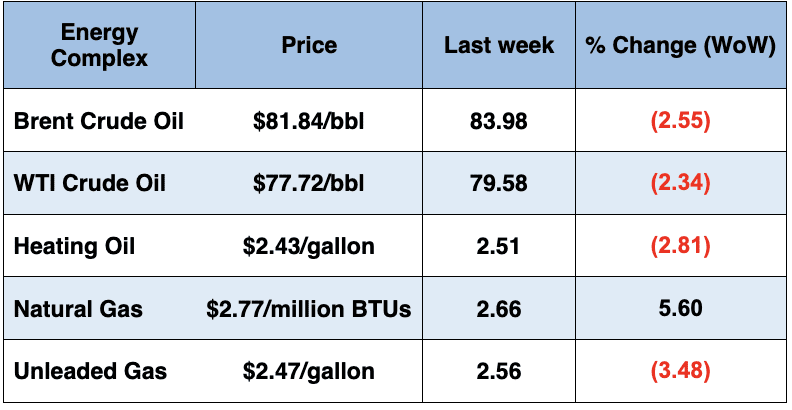Click the Last week column header

[499, 46]
